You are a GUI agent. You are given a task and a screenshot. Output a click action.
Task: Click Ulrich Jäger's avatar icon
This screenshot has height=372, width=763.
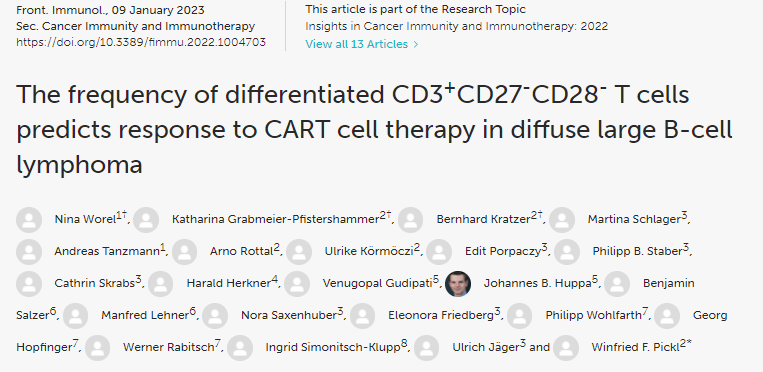pyautogui.click(x=427, y=348)
